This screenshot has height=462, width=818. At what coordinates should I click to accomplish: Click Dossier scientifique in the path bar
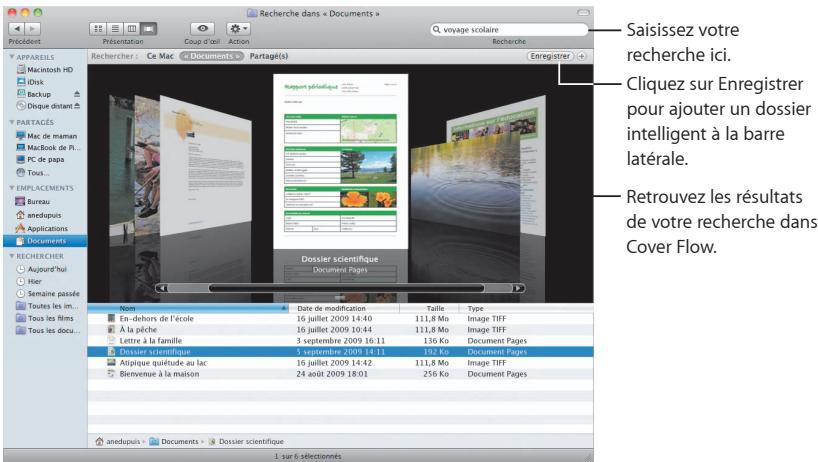click(x=246, y=442)
